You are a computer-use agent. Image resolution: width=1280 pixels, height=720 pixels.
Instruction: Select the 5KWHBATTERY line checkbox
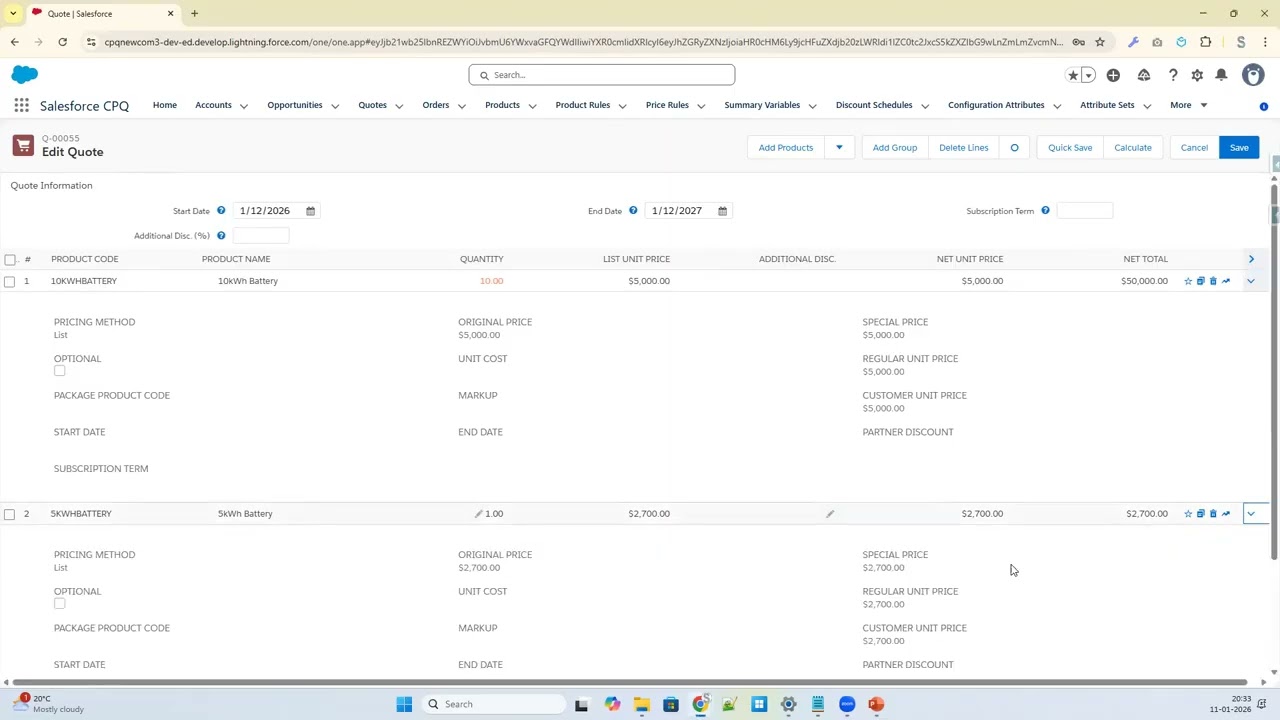click(10, 514)
